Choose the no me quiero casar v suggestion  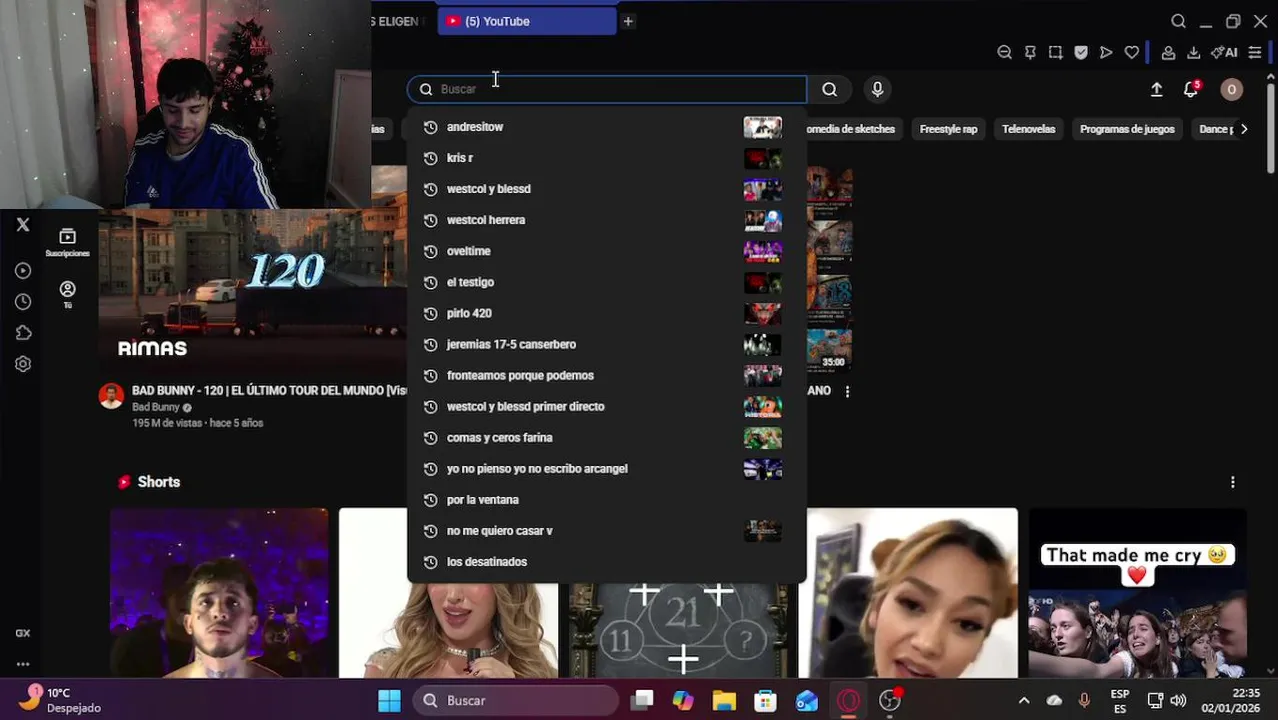tap(606, 530)
